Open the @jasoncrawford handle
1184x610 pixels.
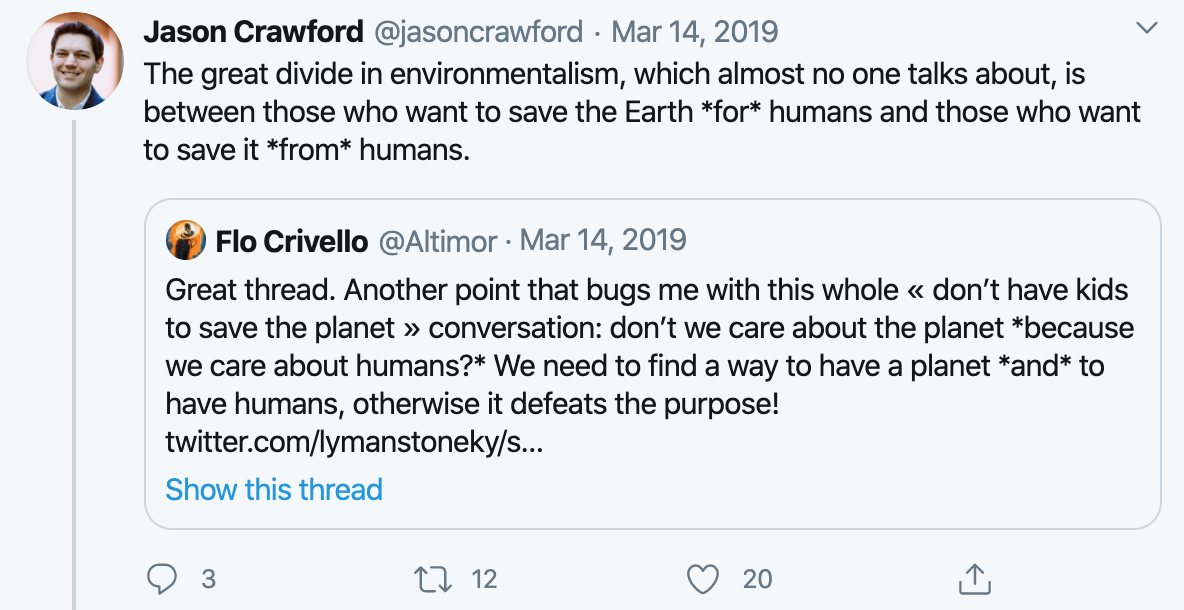pyautogui.click(x=478, y=32)
